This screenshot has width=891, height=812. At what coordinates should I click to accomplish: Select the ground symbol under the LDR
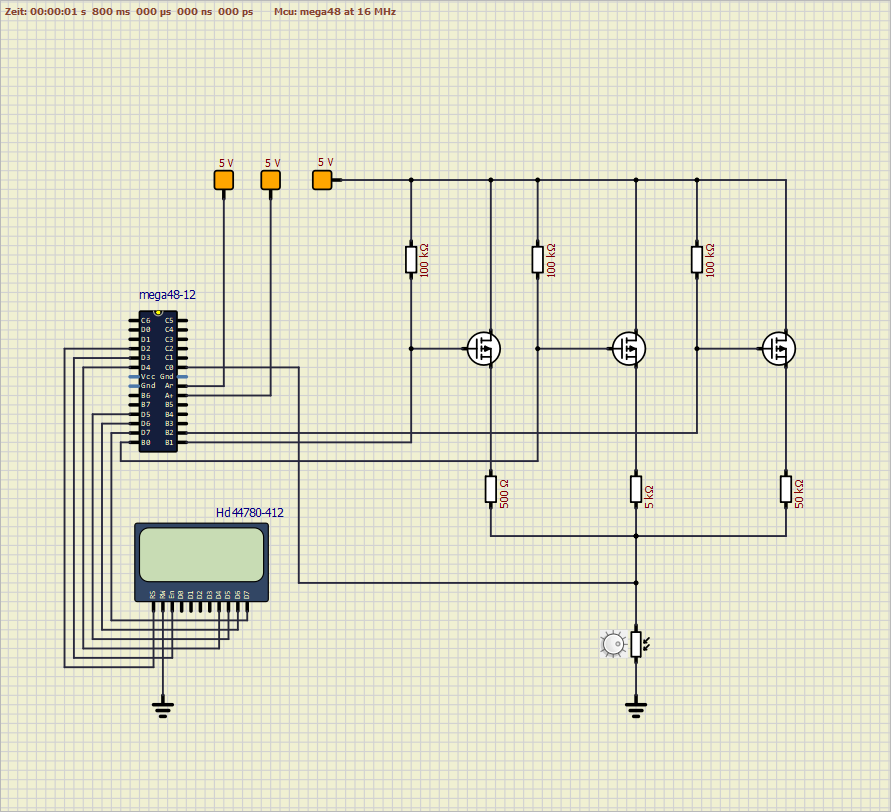coord(636,709)
